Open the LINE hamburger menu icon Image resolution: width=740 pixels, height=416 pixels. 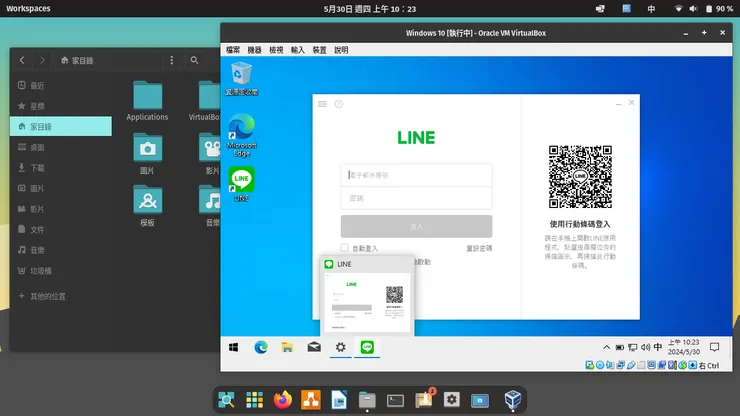coord(322,104)
